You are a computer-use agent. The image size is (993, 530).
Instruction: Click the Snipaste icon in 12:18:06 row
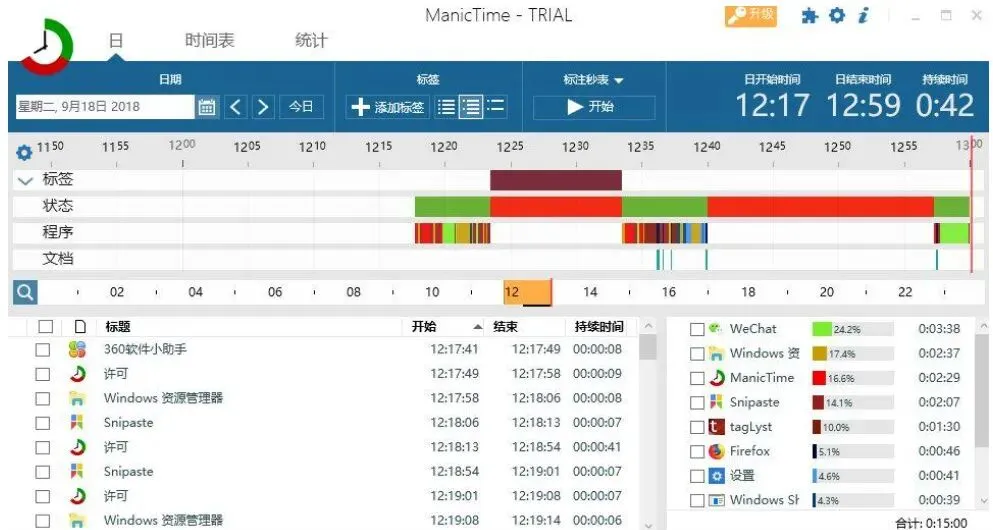[x=77, y=422]
